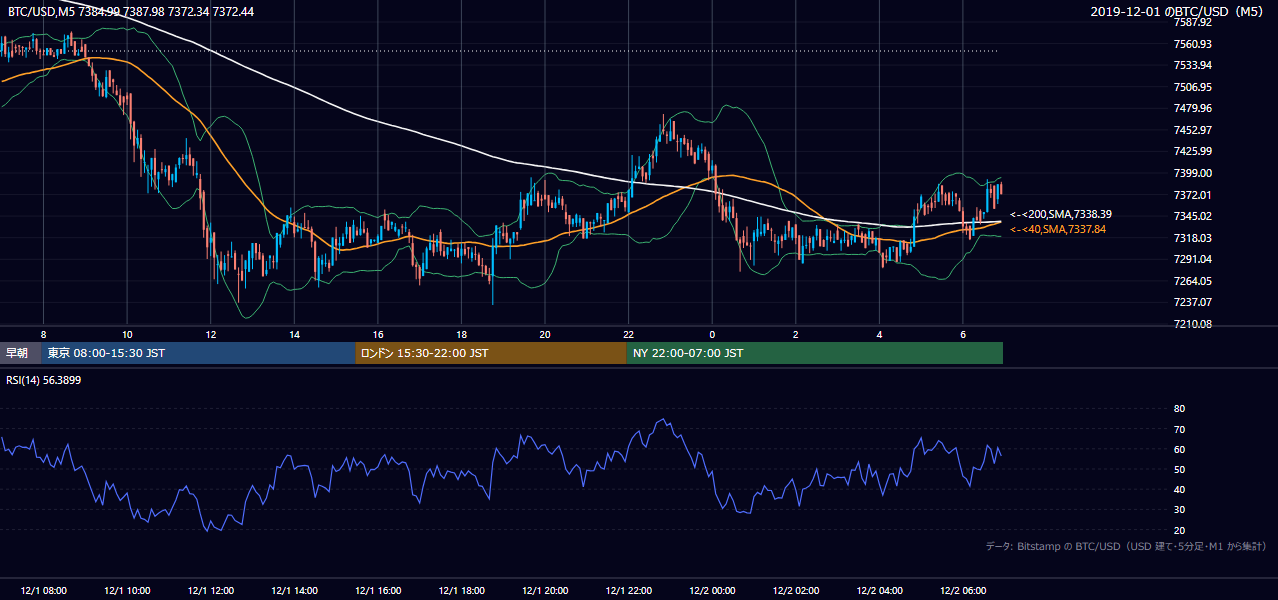
Task: Click the BTC/USD,M5 OHLC header text
Action: point(131,11)
